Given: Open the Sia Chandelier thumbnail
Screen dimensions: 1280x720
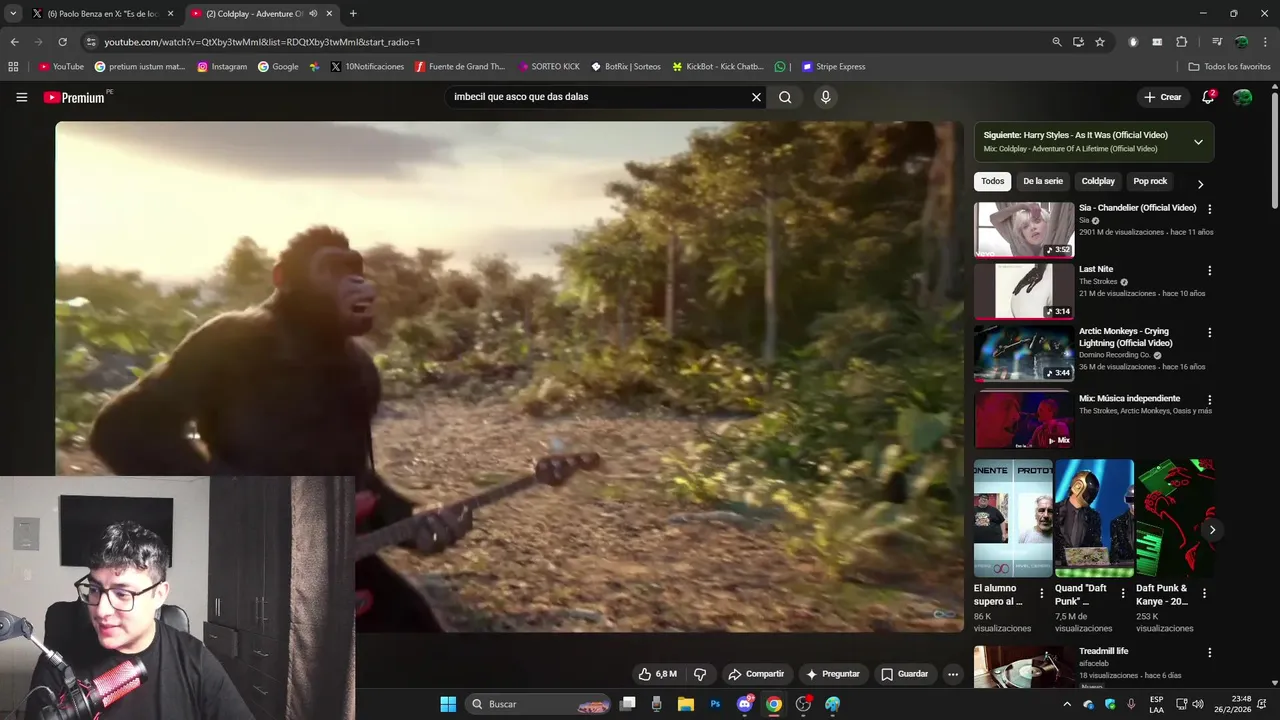Looking at the screenshot, I should click(1024, 230).
